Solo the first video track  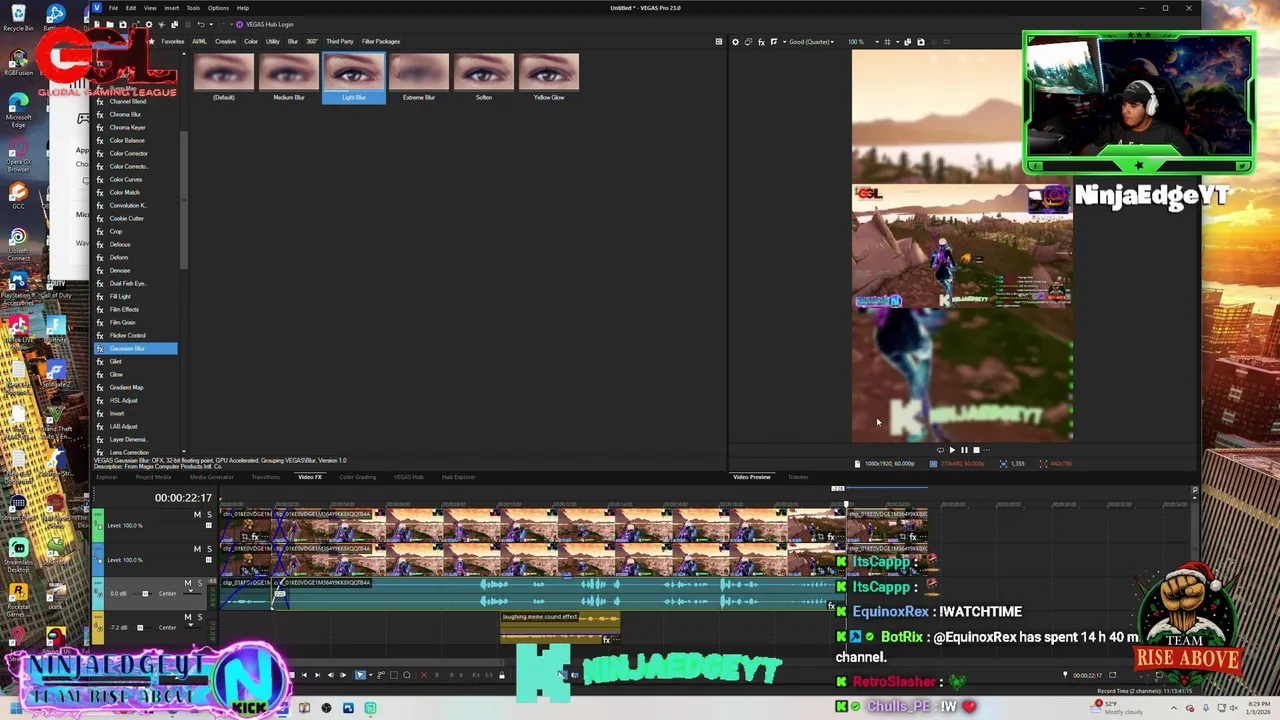coord(209,514)
